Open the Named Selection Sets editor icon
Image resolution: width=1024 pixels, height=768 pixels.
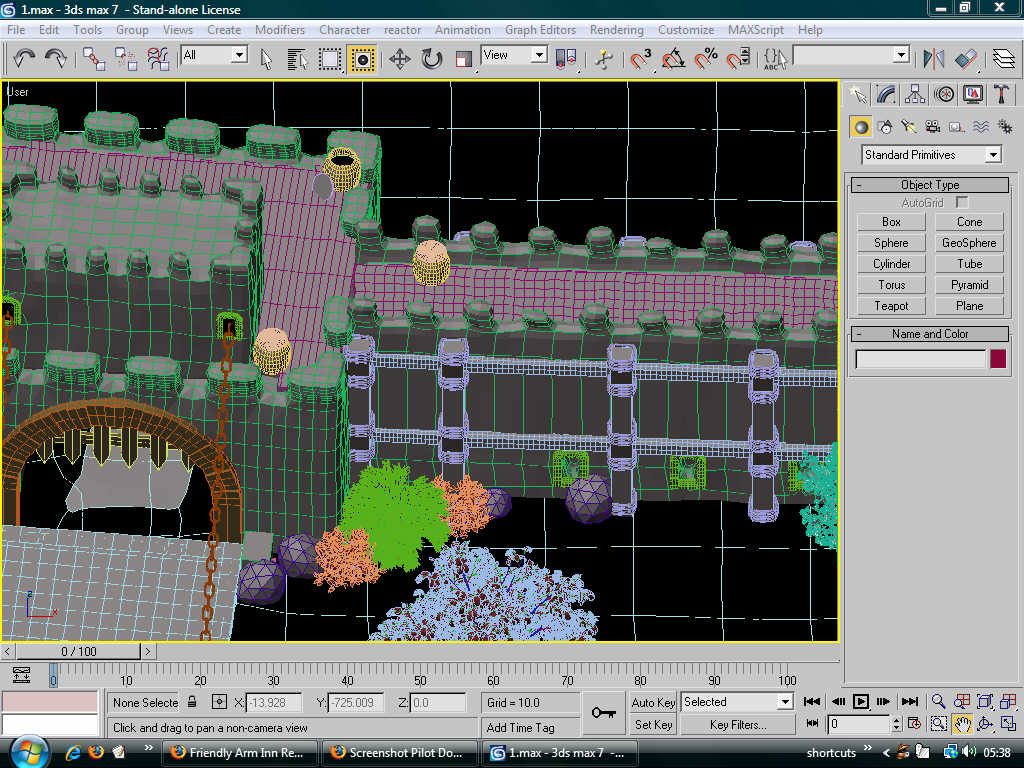click(775, 59)
